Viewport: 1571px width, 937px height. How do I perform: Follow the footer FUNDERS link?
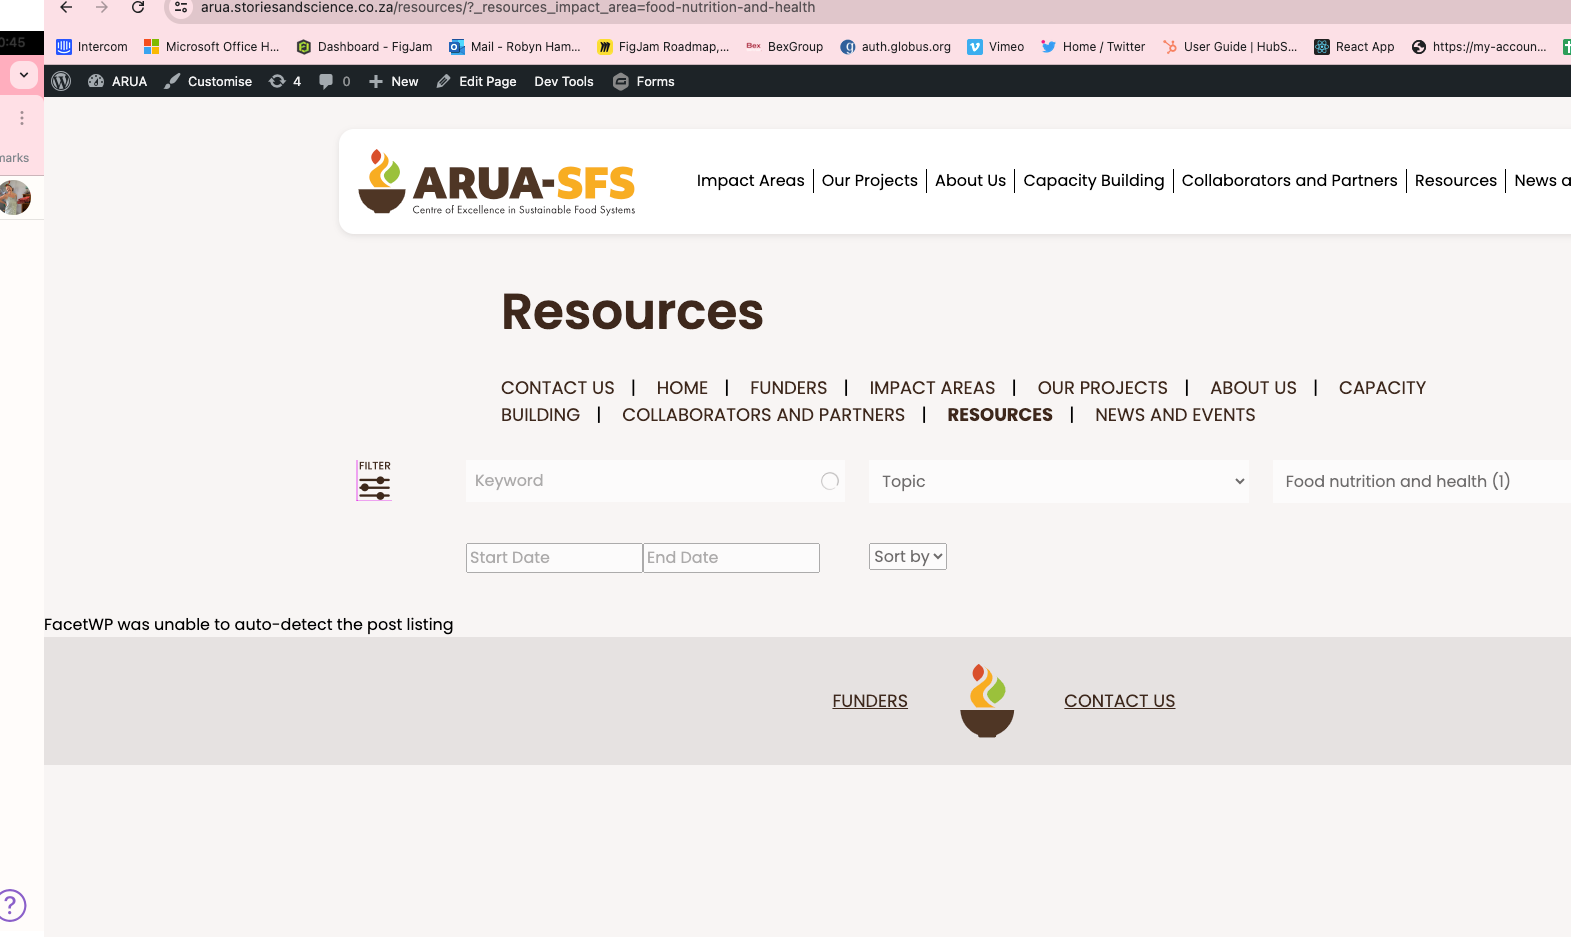point(869,701)
